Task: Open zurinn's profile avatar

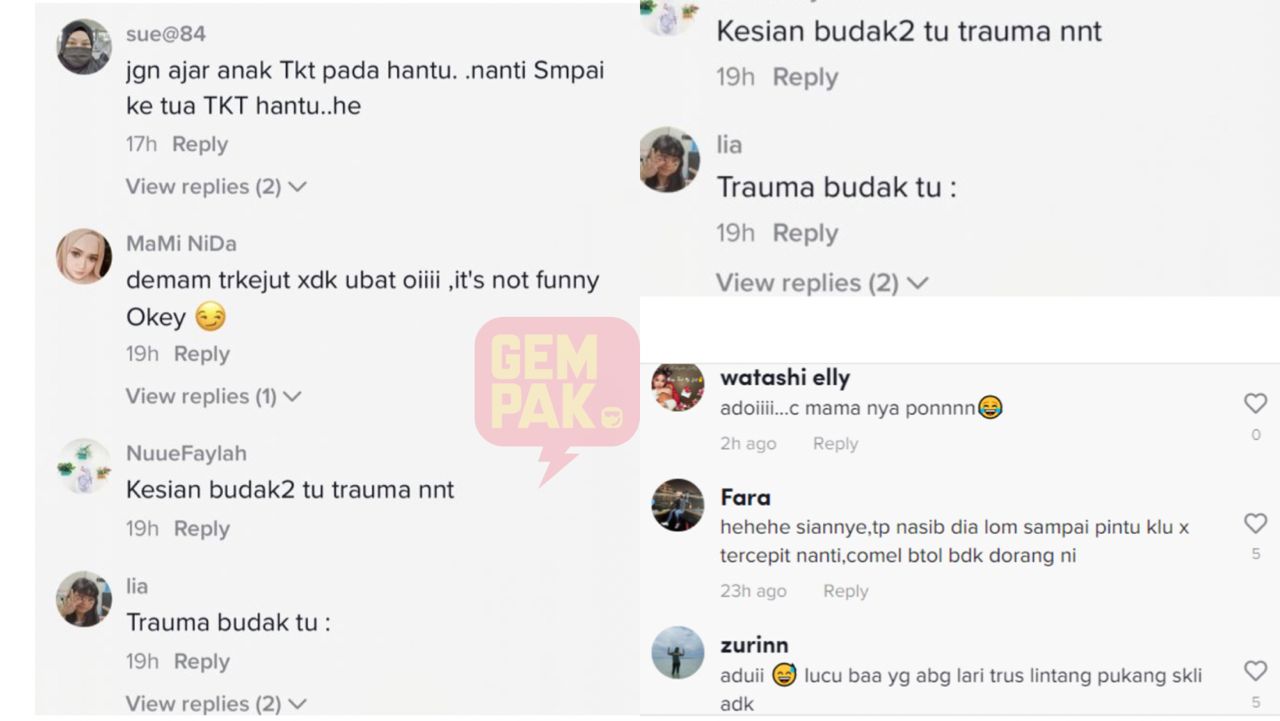Action: pos(678,653)
